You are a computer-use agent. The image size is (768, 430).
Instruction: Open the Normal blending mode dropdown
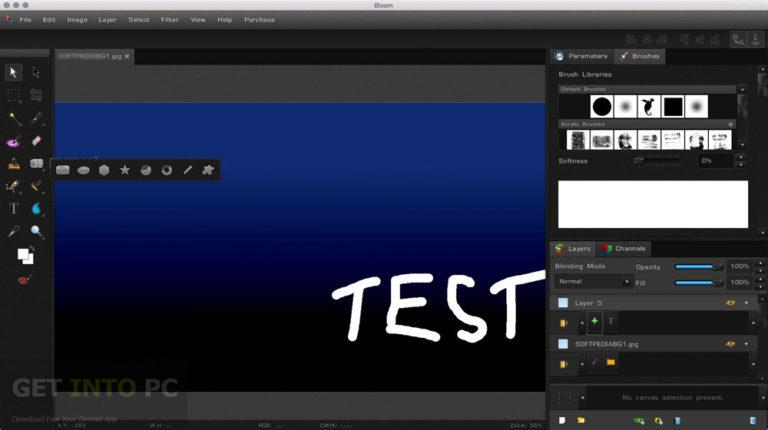(x=594, y=282)
